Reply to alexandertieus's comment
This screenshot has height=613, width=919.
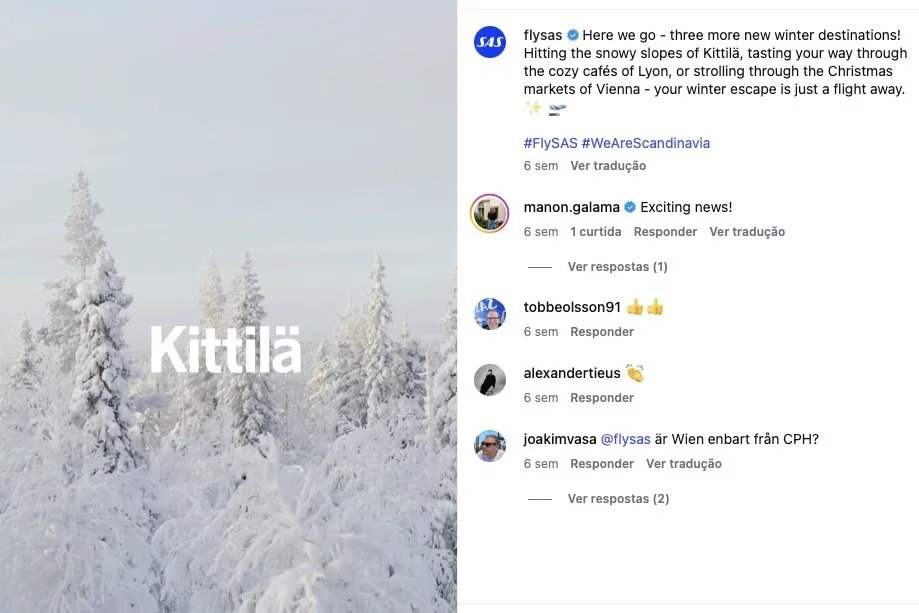tap(602, 398)
